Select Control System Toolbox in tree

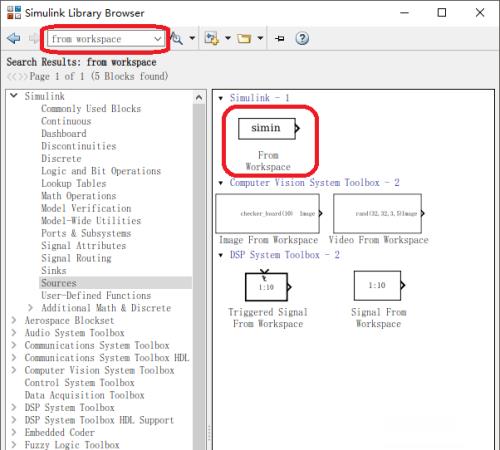click(79, 383)
